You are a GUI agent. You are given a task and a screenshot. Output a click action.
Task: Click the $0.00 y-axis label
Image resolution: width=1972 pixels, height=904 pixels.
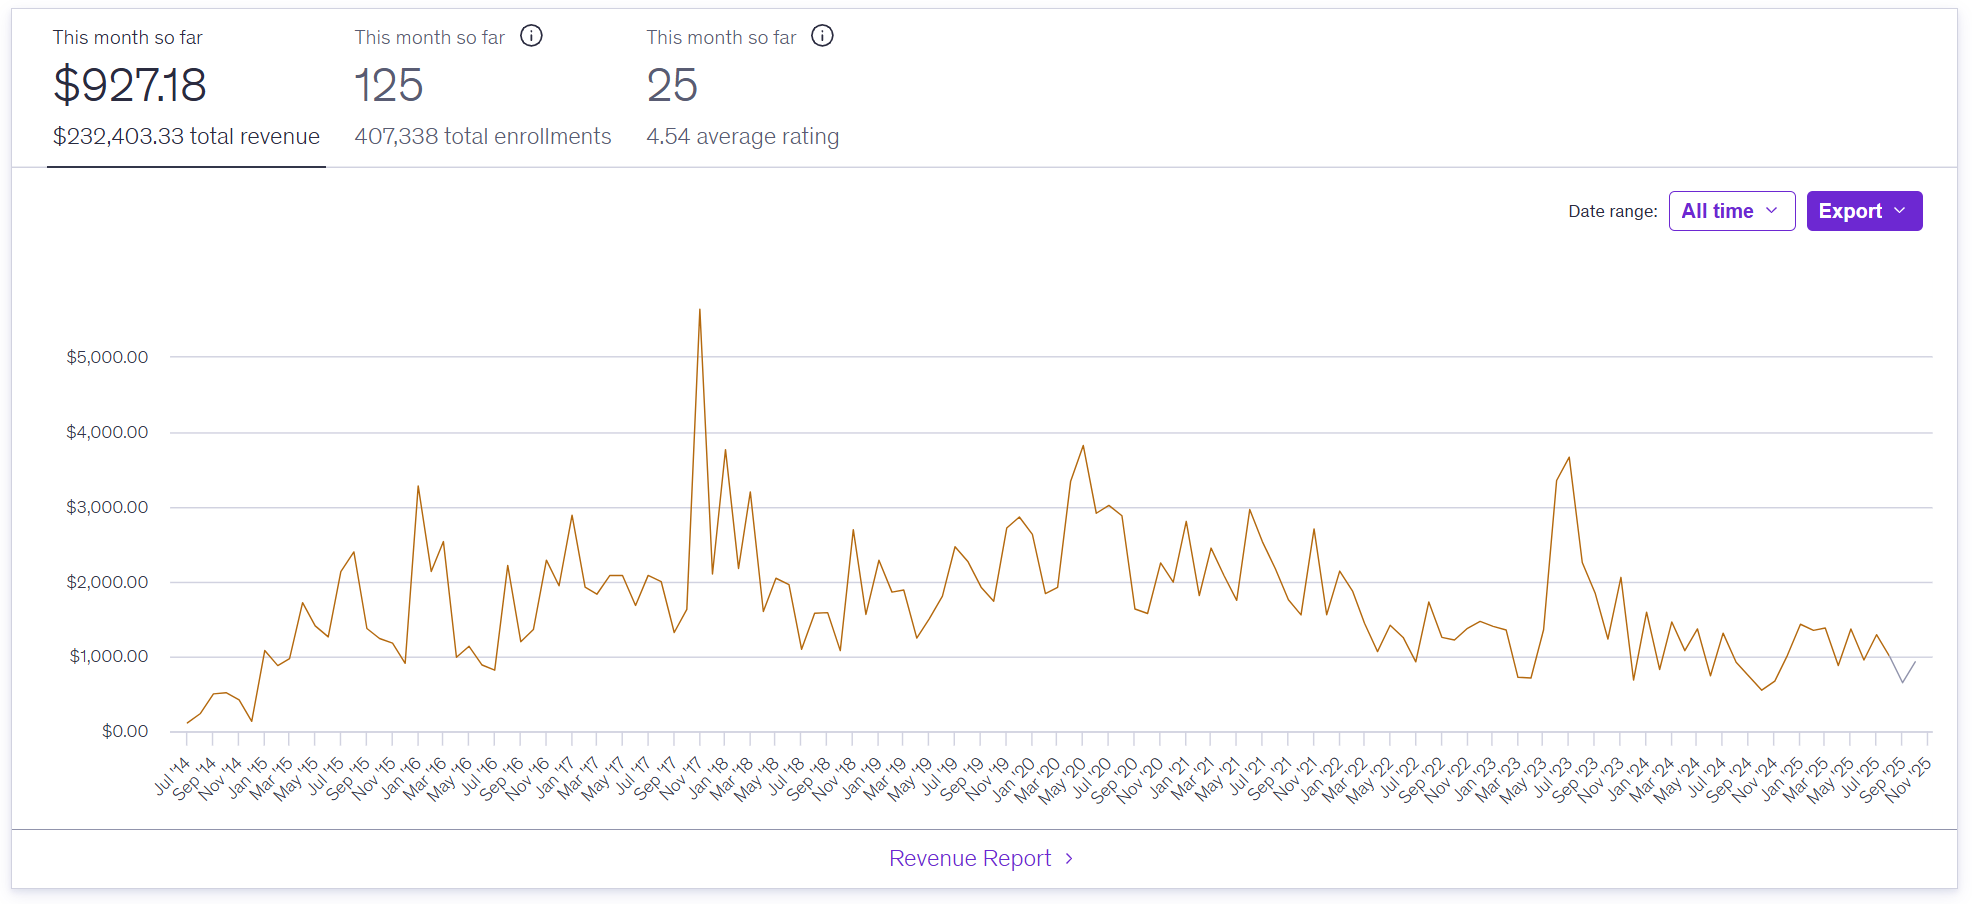(124, 731)
